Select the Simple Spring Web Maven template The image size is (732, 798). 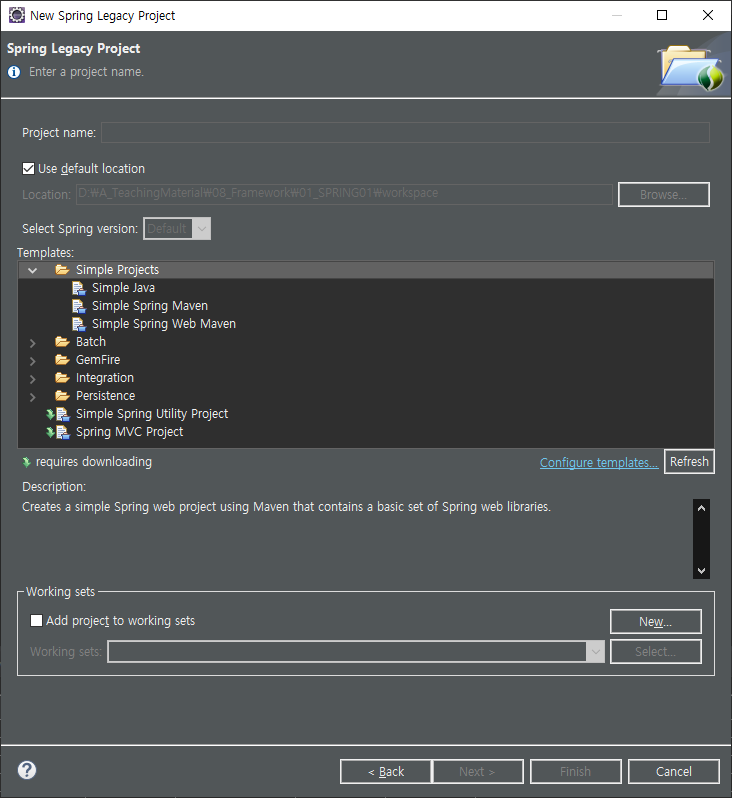164,324
